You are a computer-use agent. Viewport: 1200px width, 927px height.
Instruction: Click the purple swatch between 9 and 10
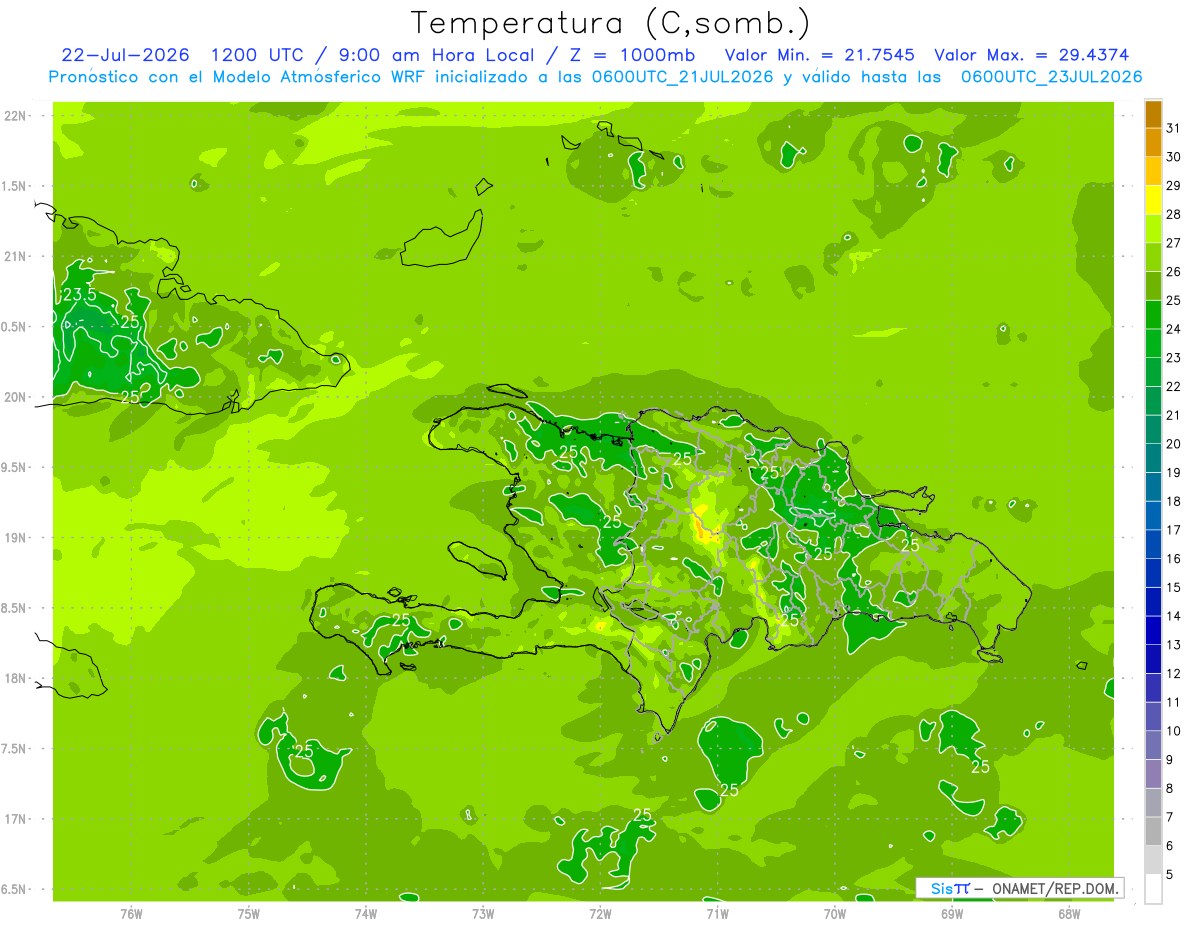point(1153,746)
